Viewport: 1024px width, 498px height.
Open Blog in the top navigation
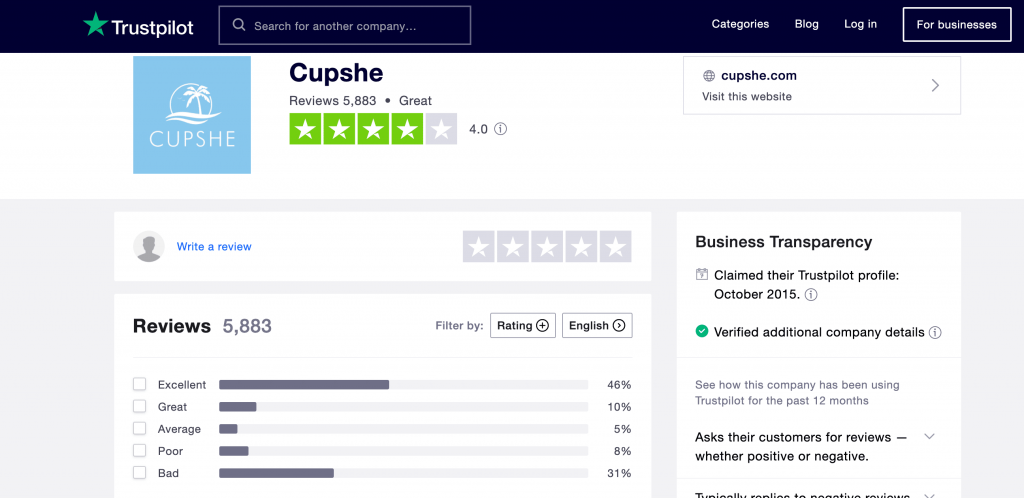click(x=807, y=24)
